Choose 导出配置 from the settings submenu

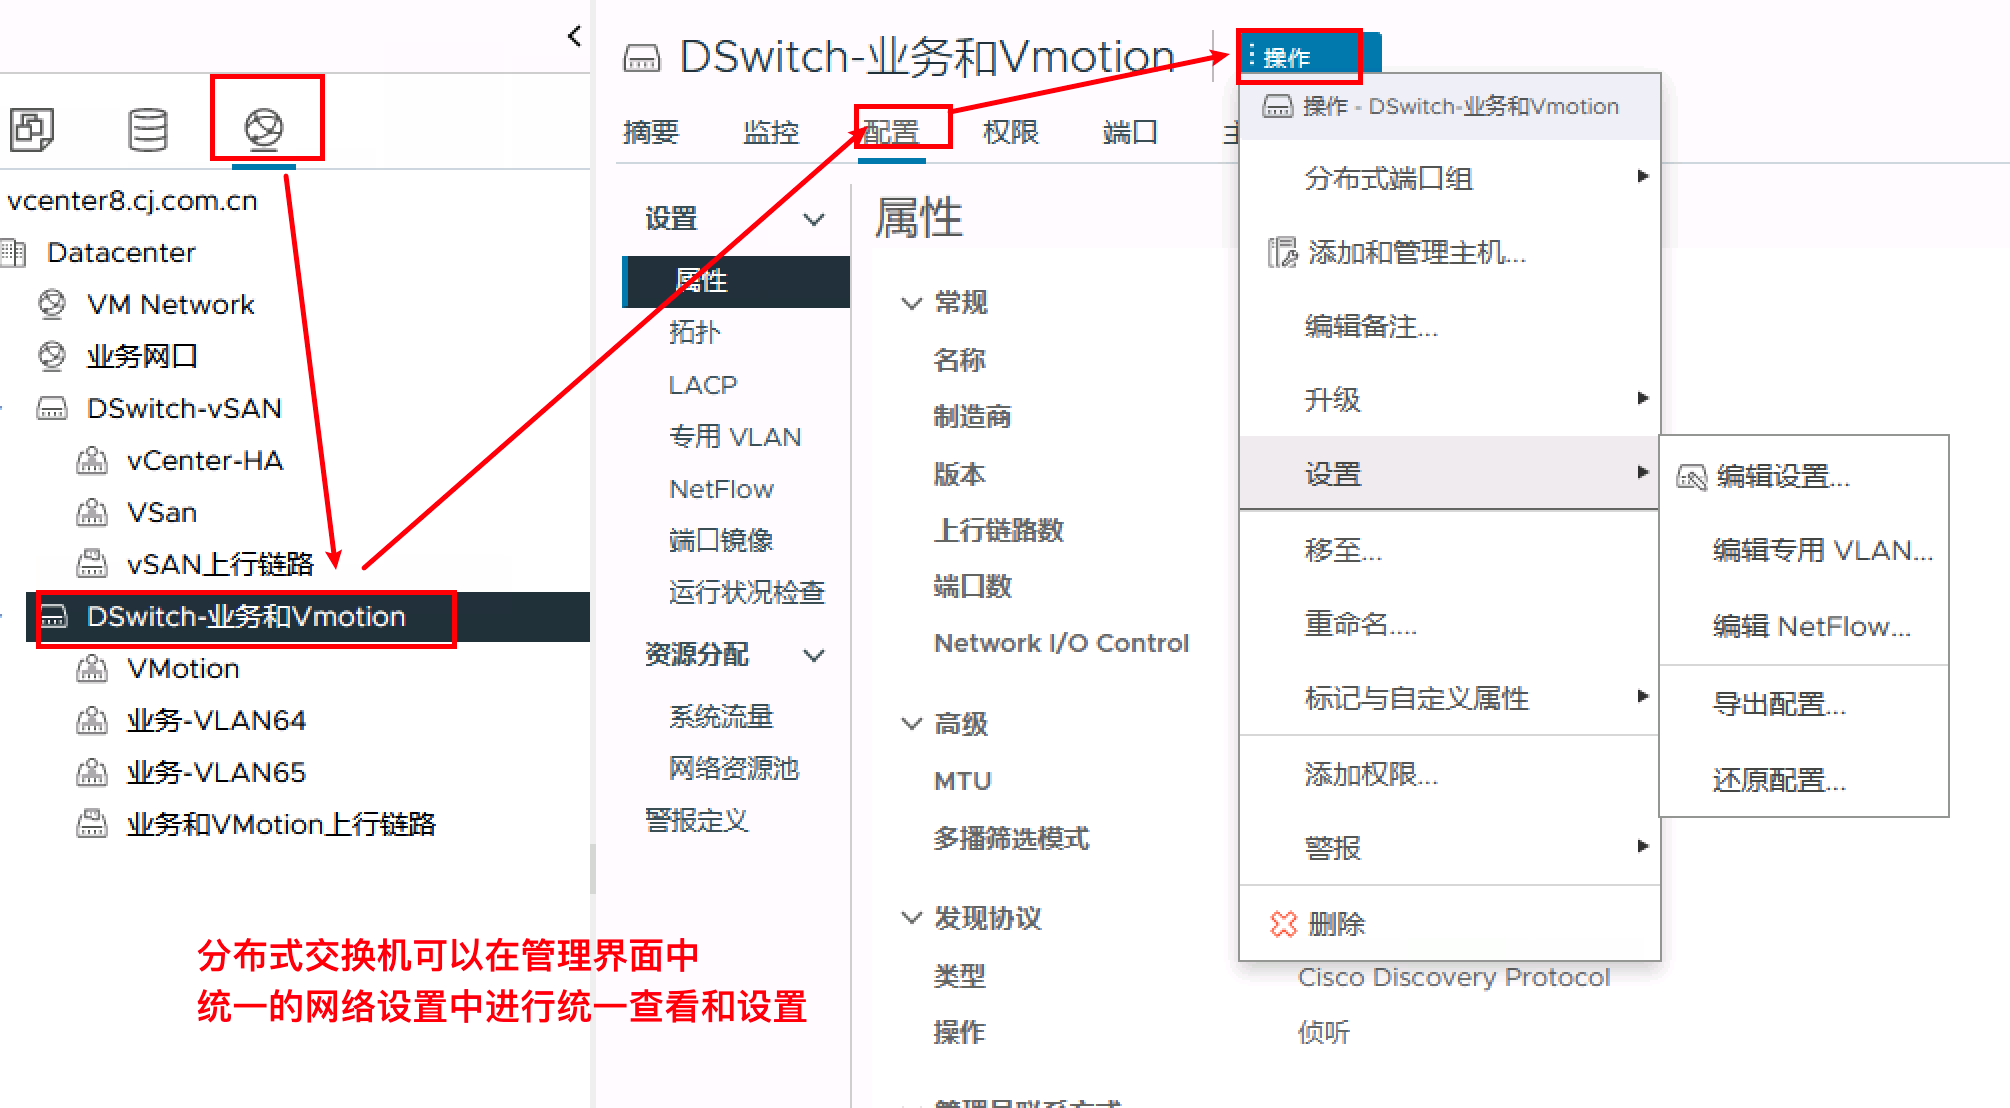point(1779,704)
